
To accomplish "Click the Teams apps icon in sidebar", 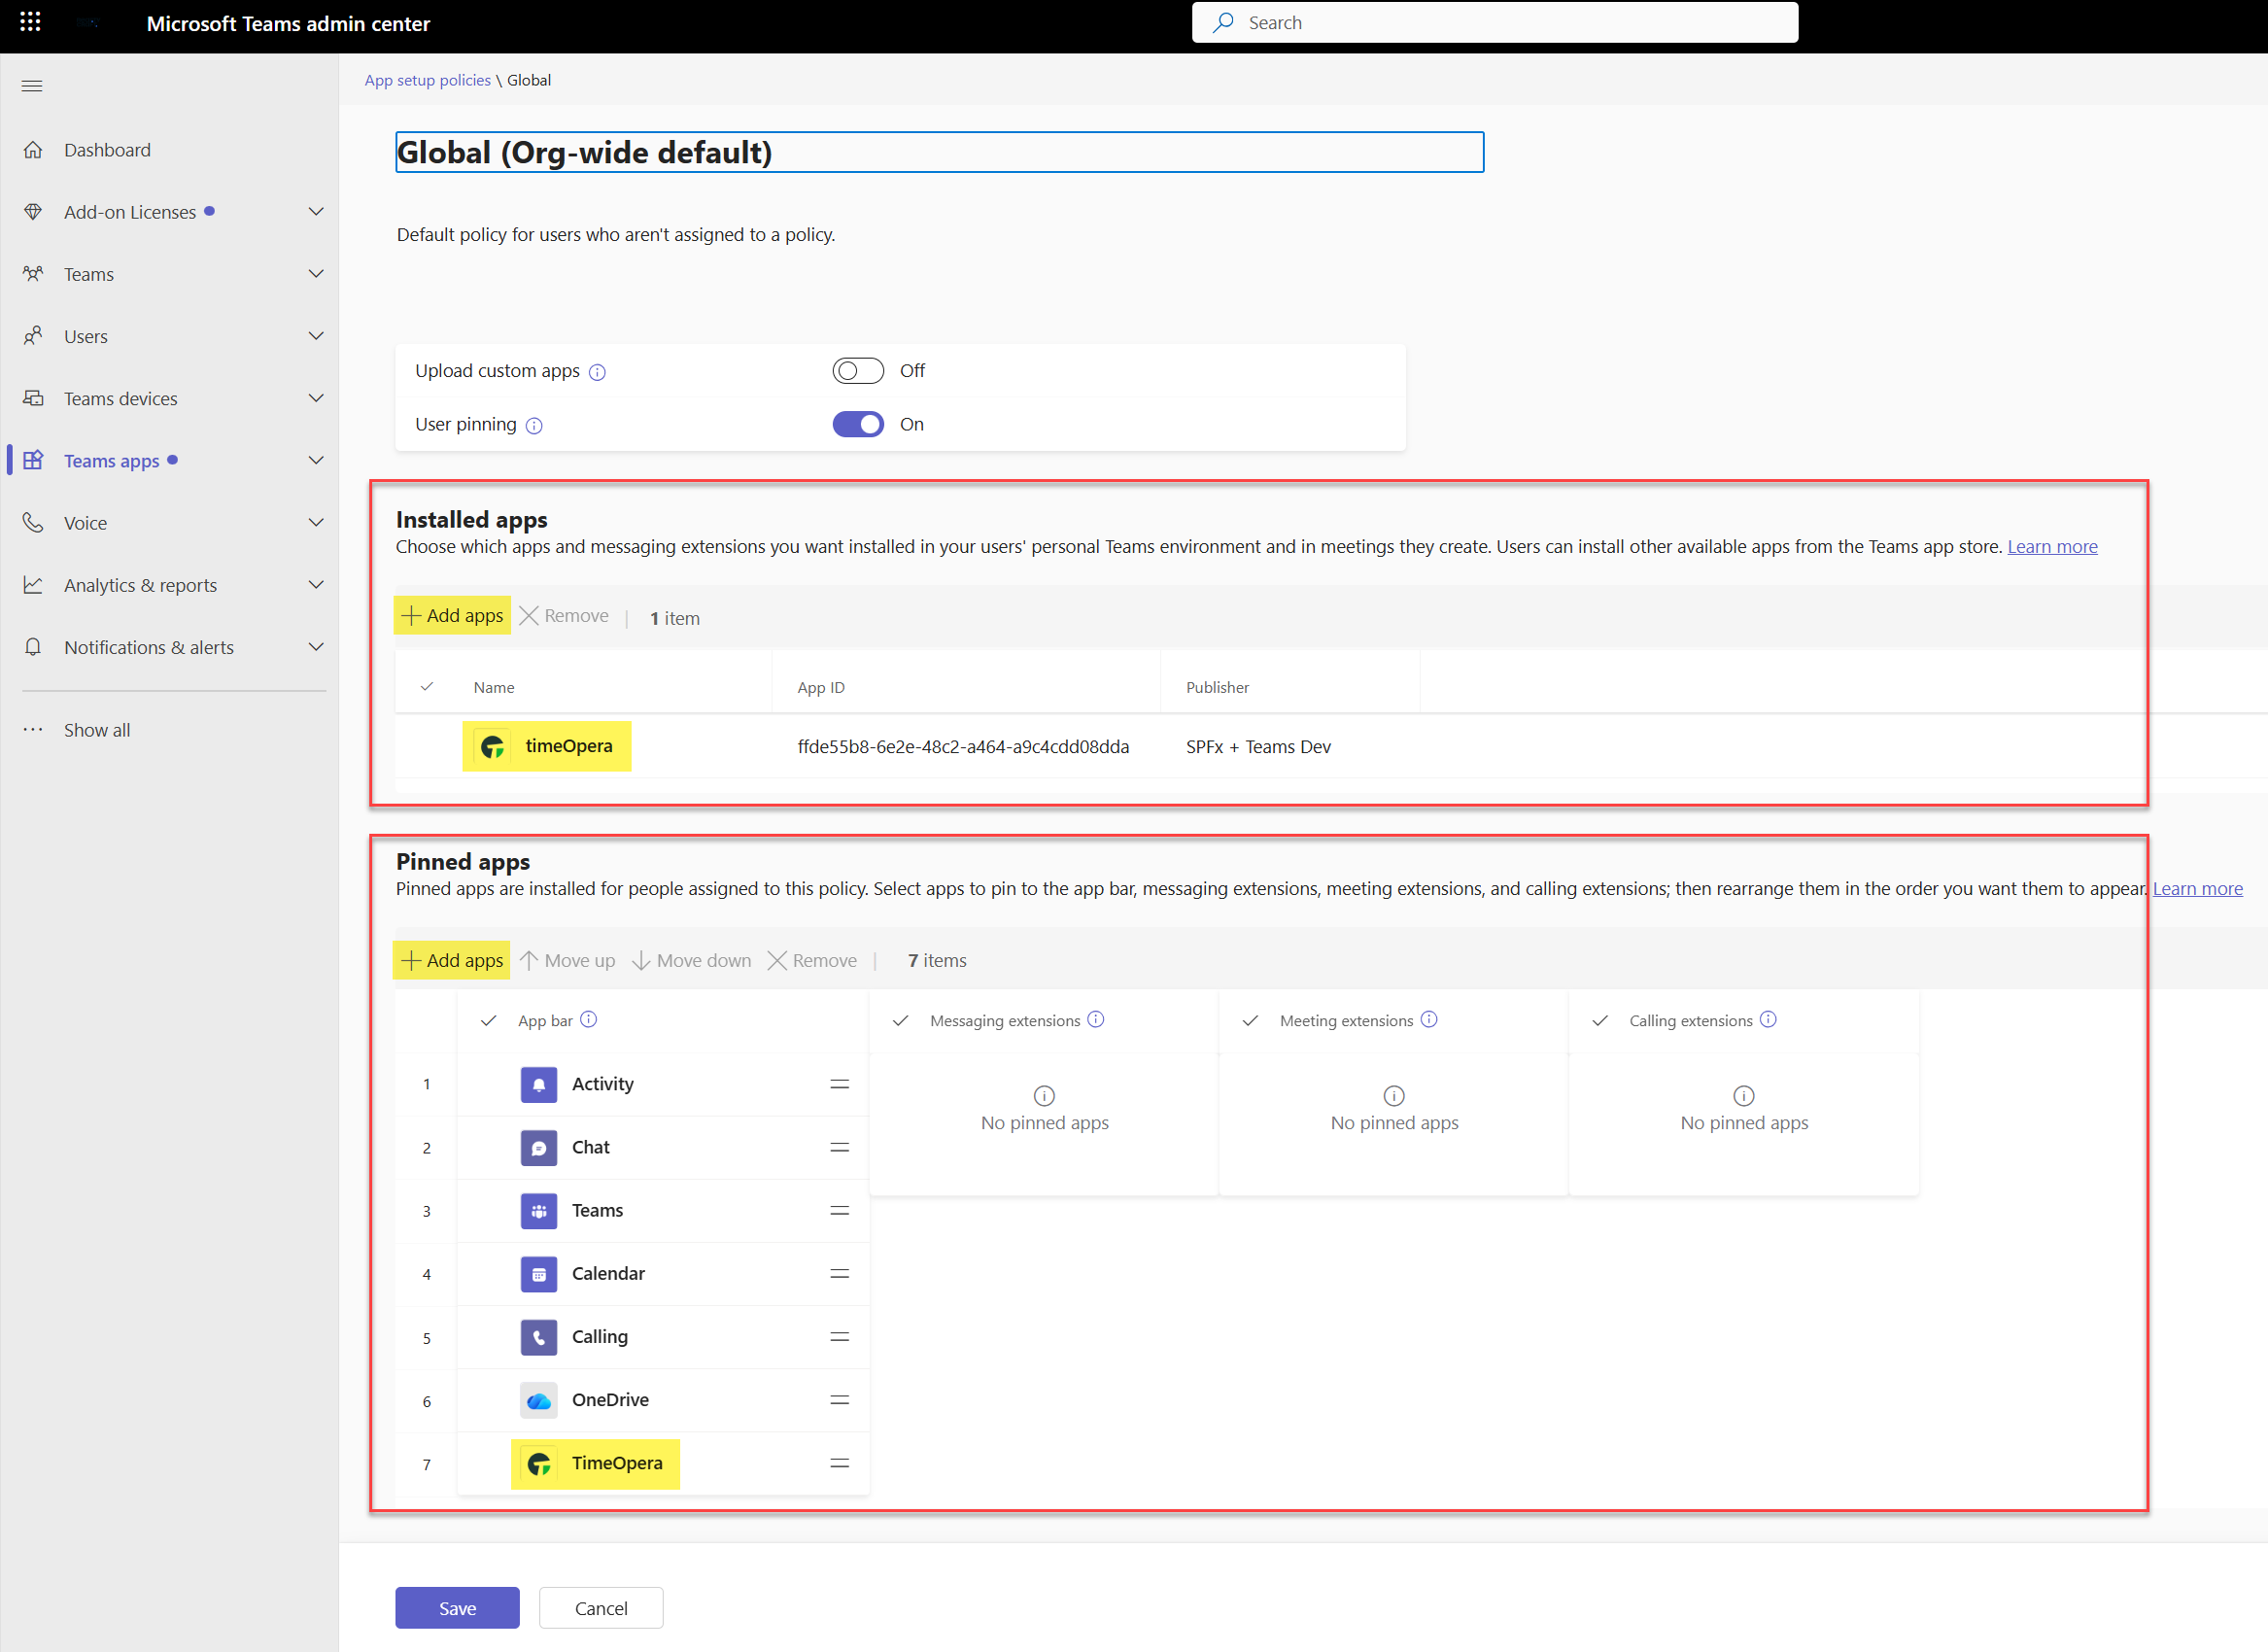I will coord(33,460).
